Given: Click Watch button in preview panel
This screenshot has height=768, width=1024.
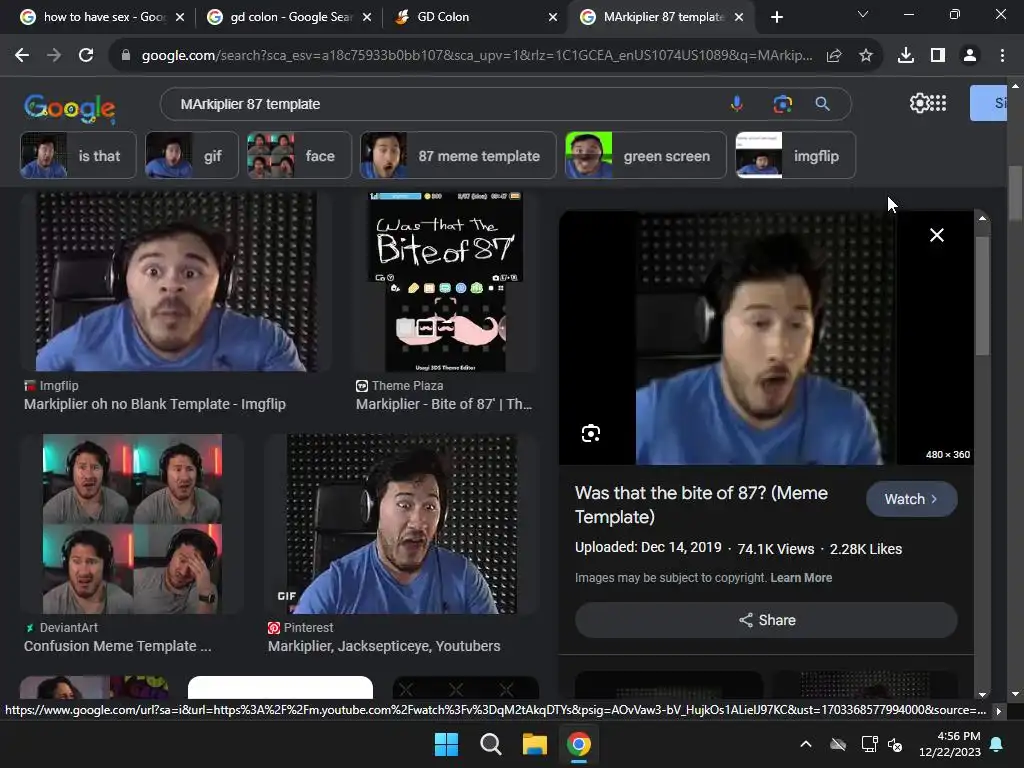Looking at the screenshot, I should (912, 499).
